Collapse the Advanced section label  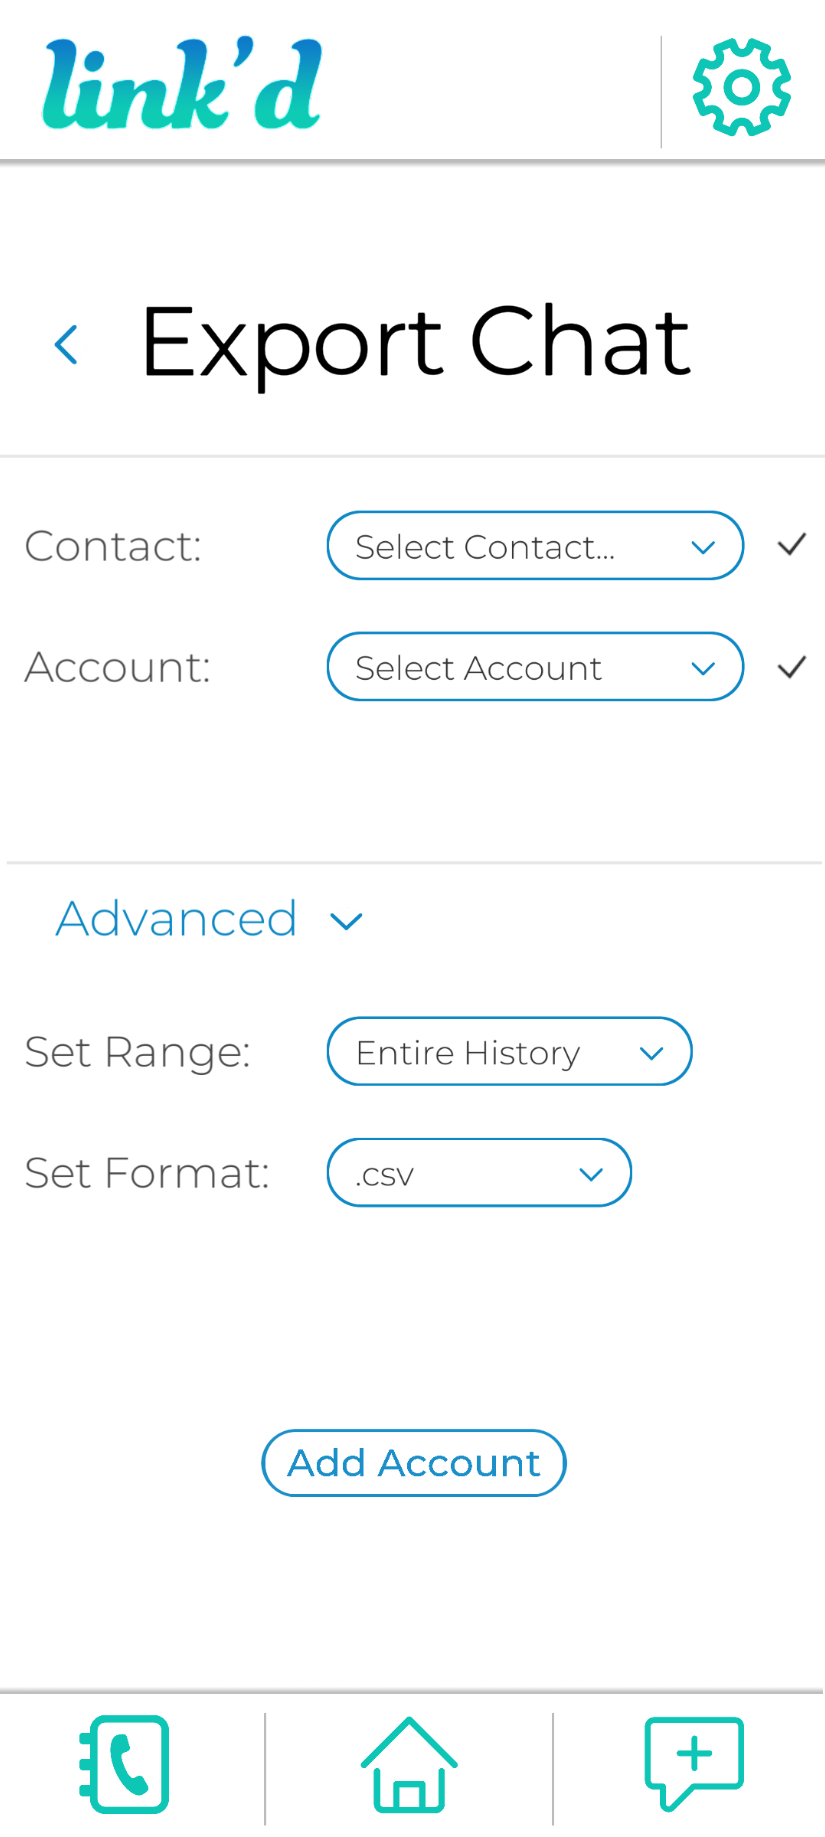(x=177, y=919)
